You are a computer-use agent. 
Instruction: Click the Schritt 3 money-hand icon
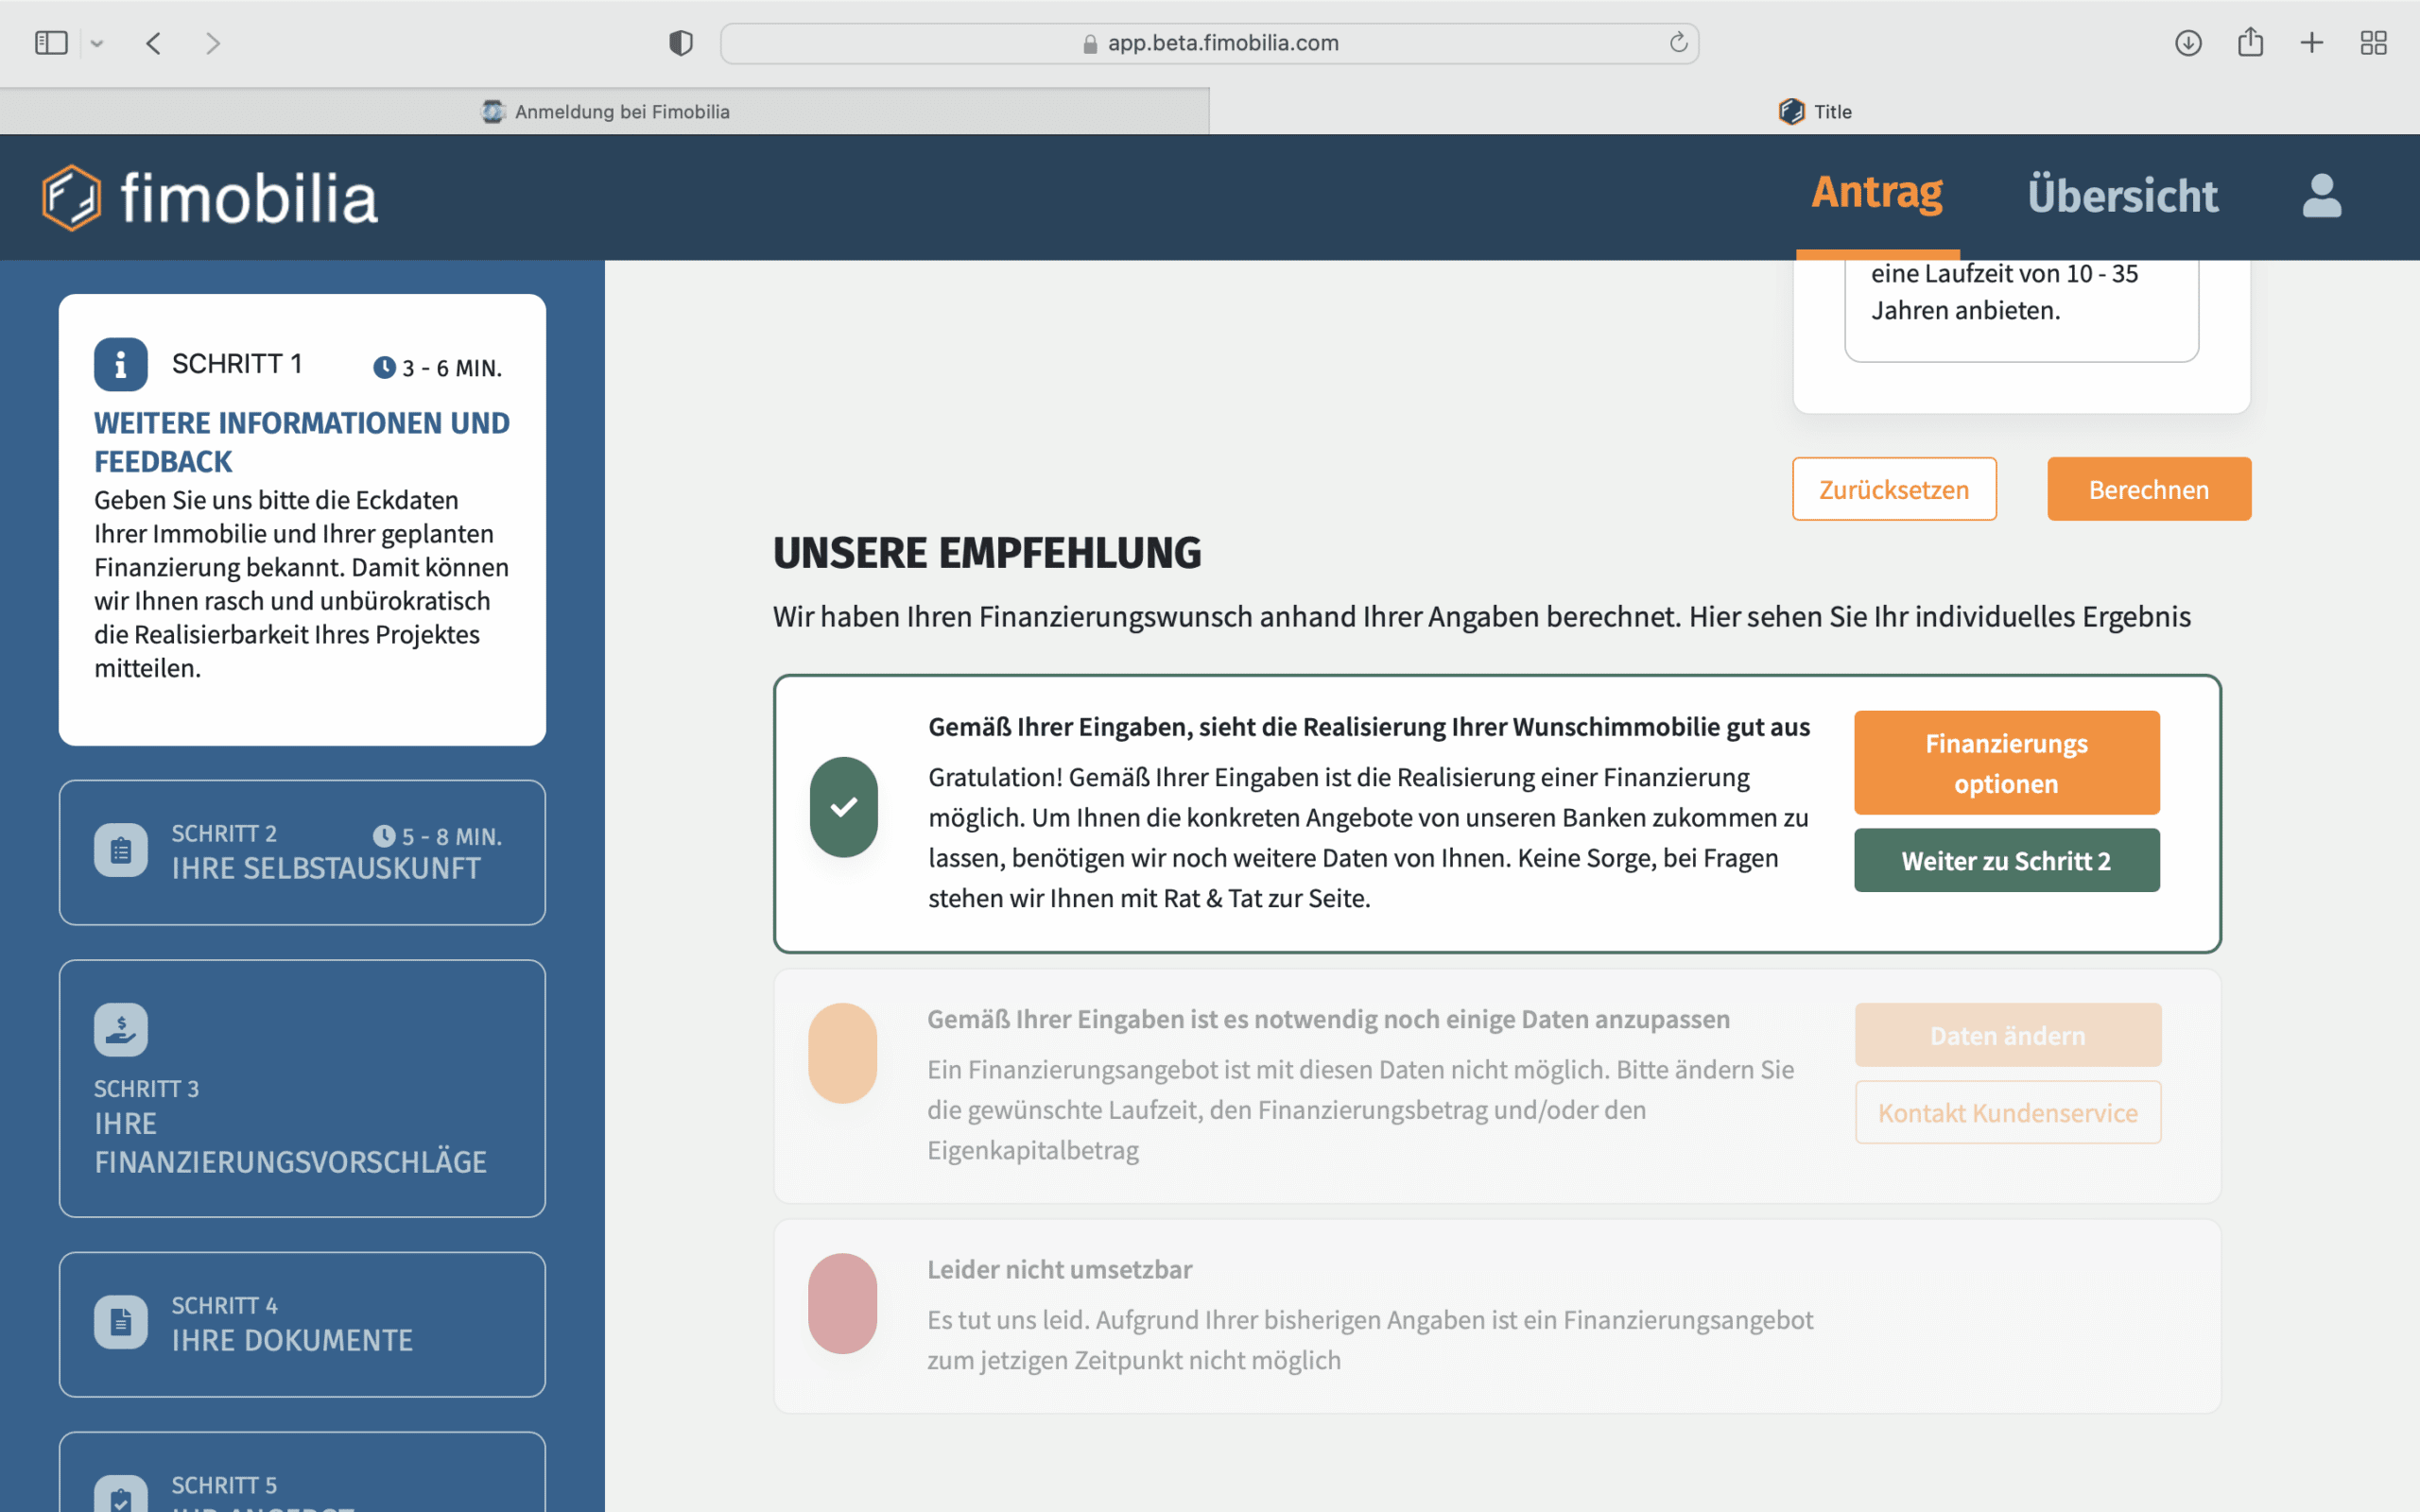(120, 1029)
